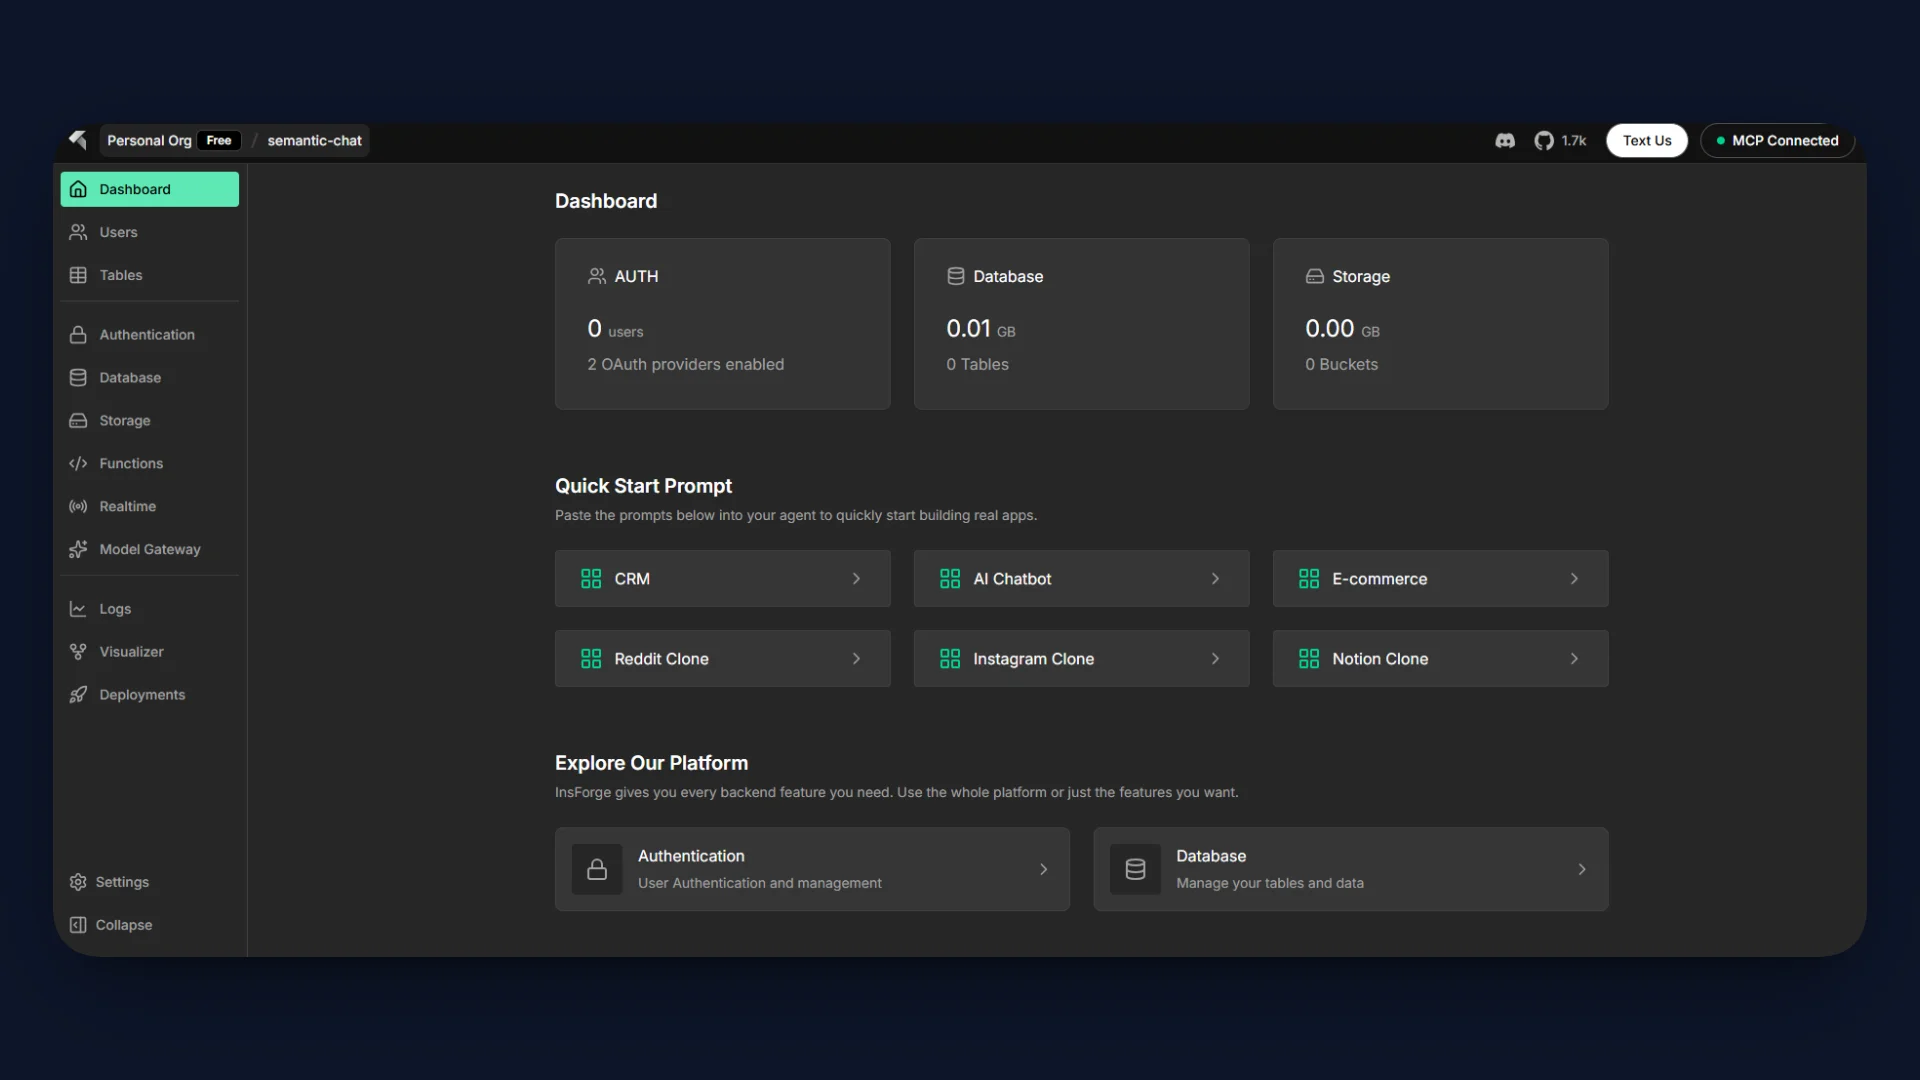Screen dimensions: 1920x1080
Task: Click the Storage sidebar icon
Action: pyautogui.click(x=78, y=420)
